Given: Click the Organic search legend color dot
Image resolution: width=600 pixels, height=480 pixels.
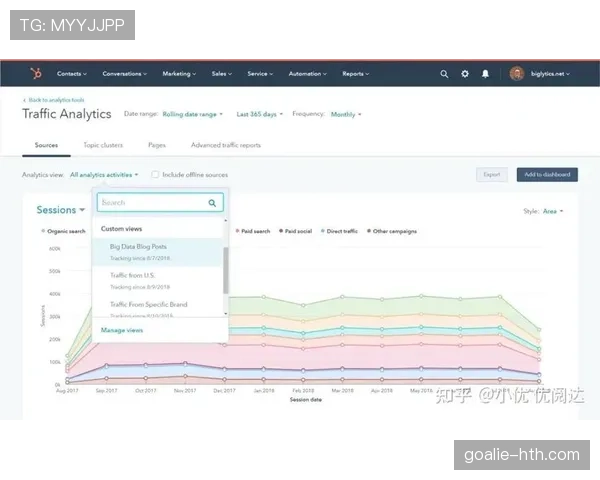Looking at the screenshot, I should [41, 231].
